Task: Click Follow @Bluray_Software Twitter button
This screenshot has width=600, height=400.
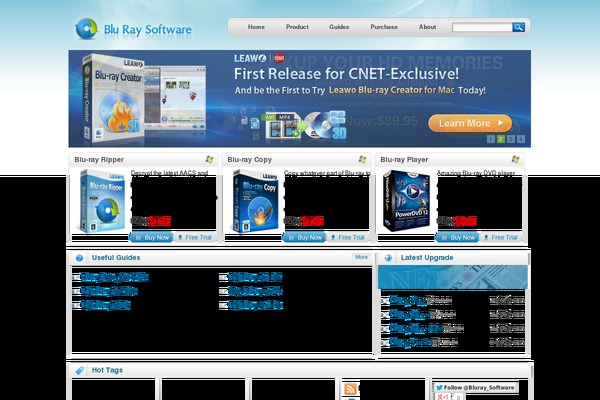Action: [x=476, y=387]
